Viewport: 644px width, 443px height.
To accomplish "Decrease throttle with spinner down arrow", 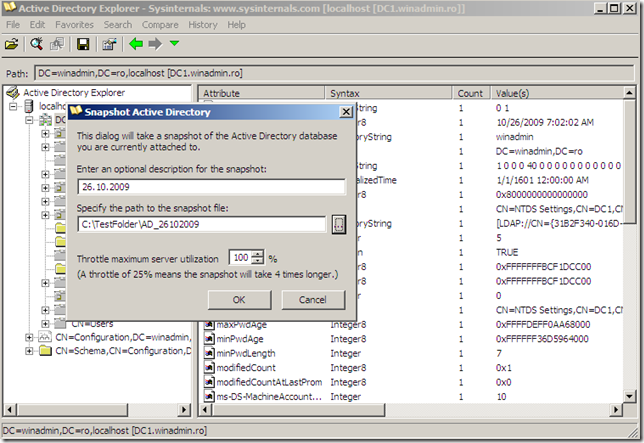I will tap(258, 261).
